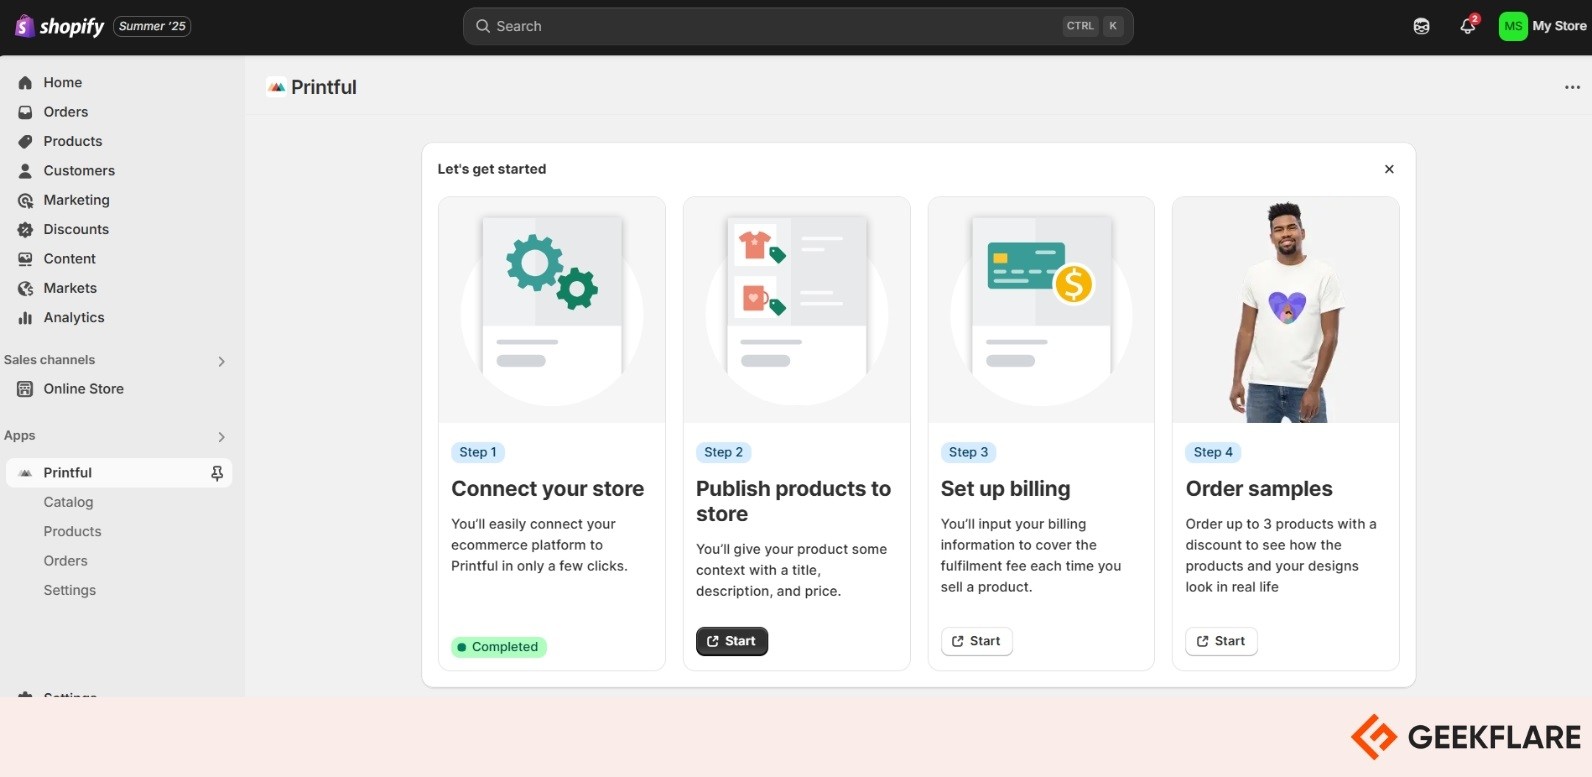Click the Connect your store heading
1592x777 pixels.
(x=548, y=489)
